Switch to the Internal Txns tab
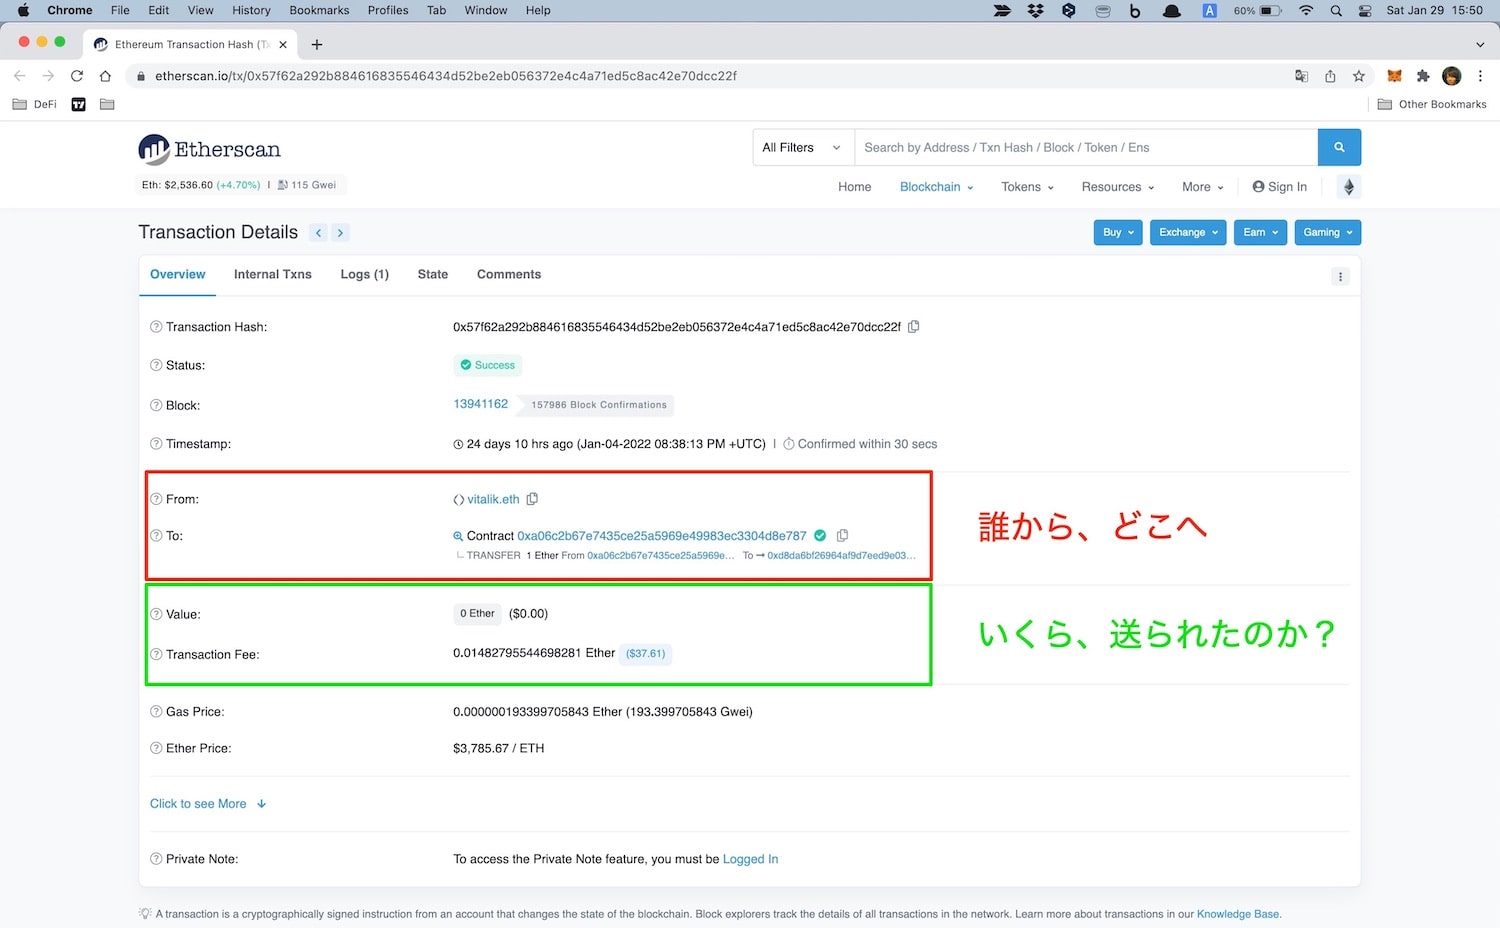1500x928 pixels. point(273,274)
